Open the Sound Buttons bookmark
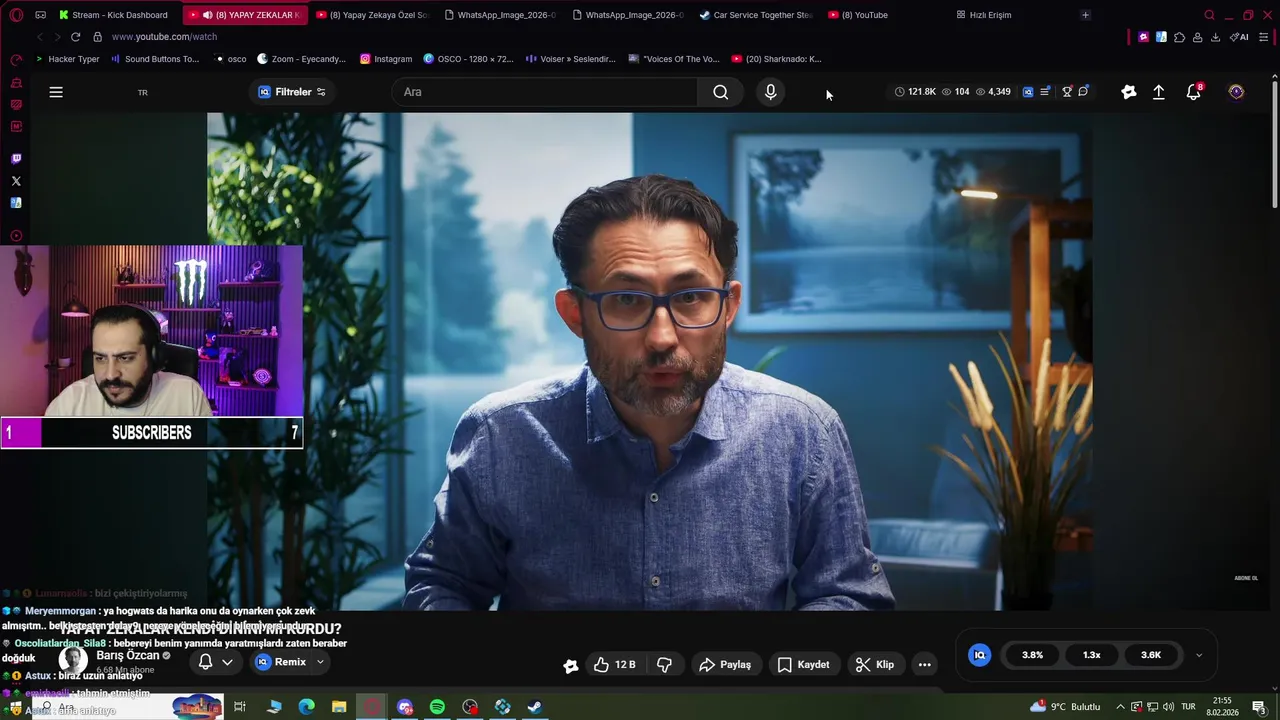1280x720 pixels. (x=155, y=59)
